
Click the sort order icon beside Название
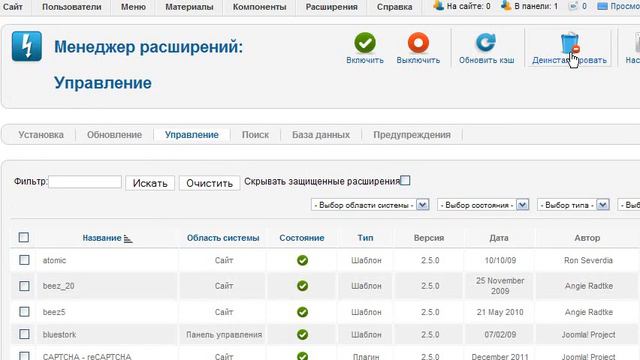(128, 238)
